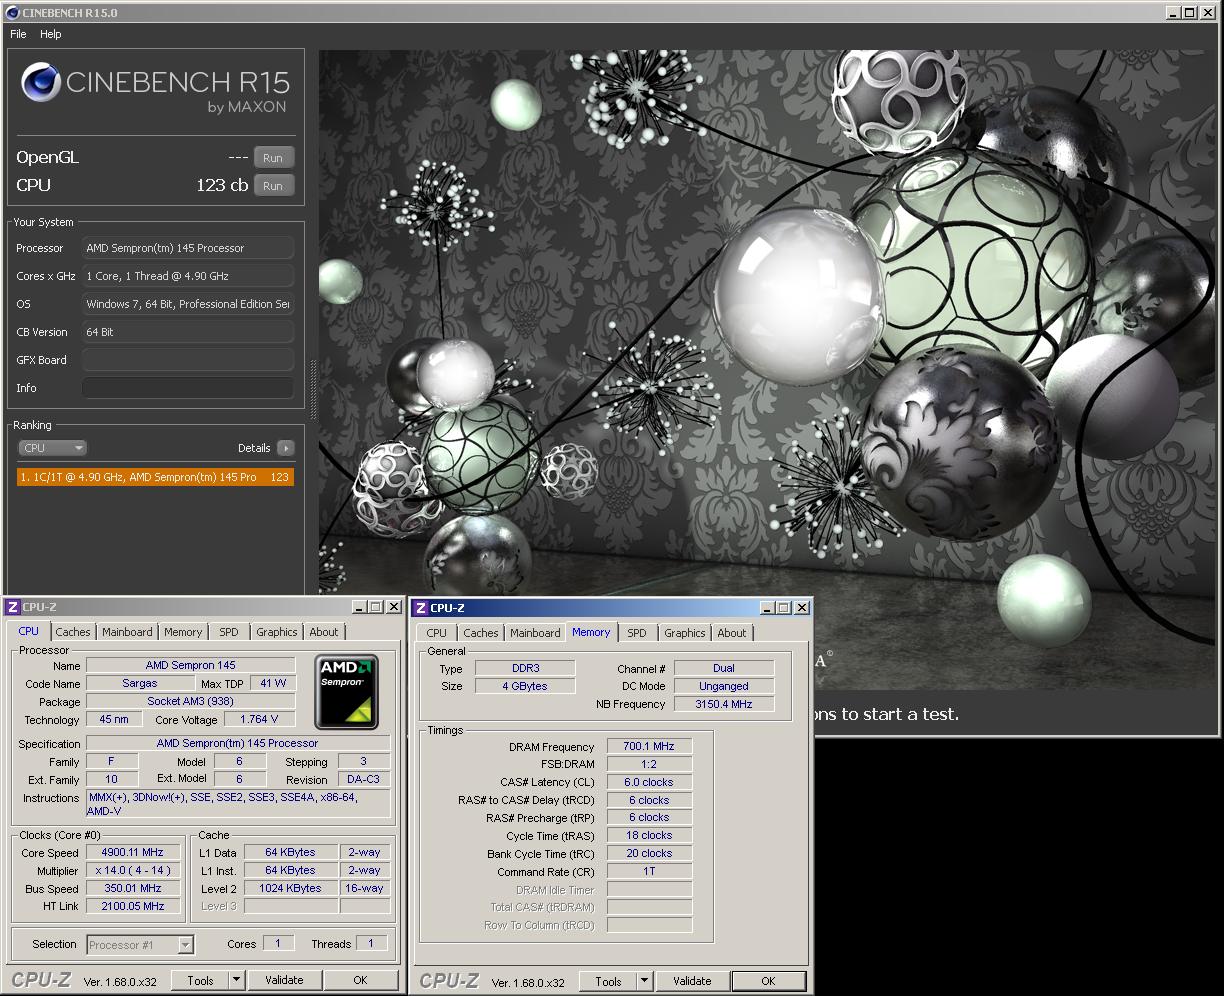Switch to About tab in right CPU-Z
The image size is (1224, 996).
732,633
